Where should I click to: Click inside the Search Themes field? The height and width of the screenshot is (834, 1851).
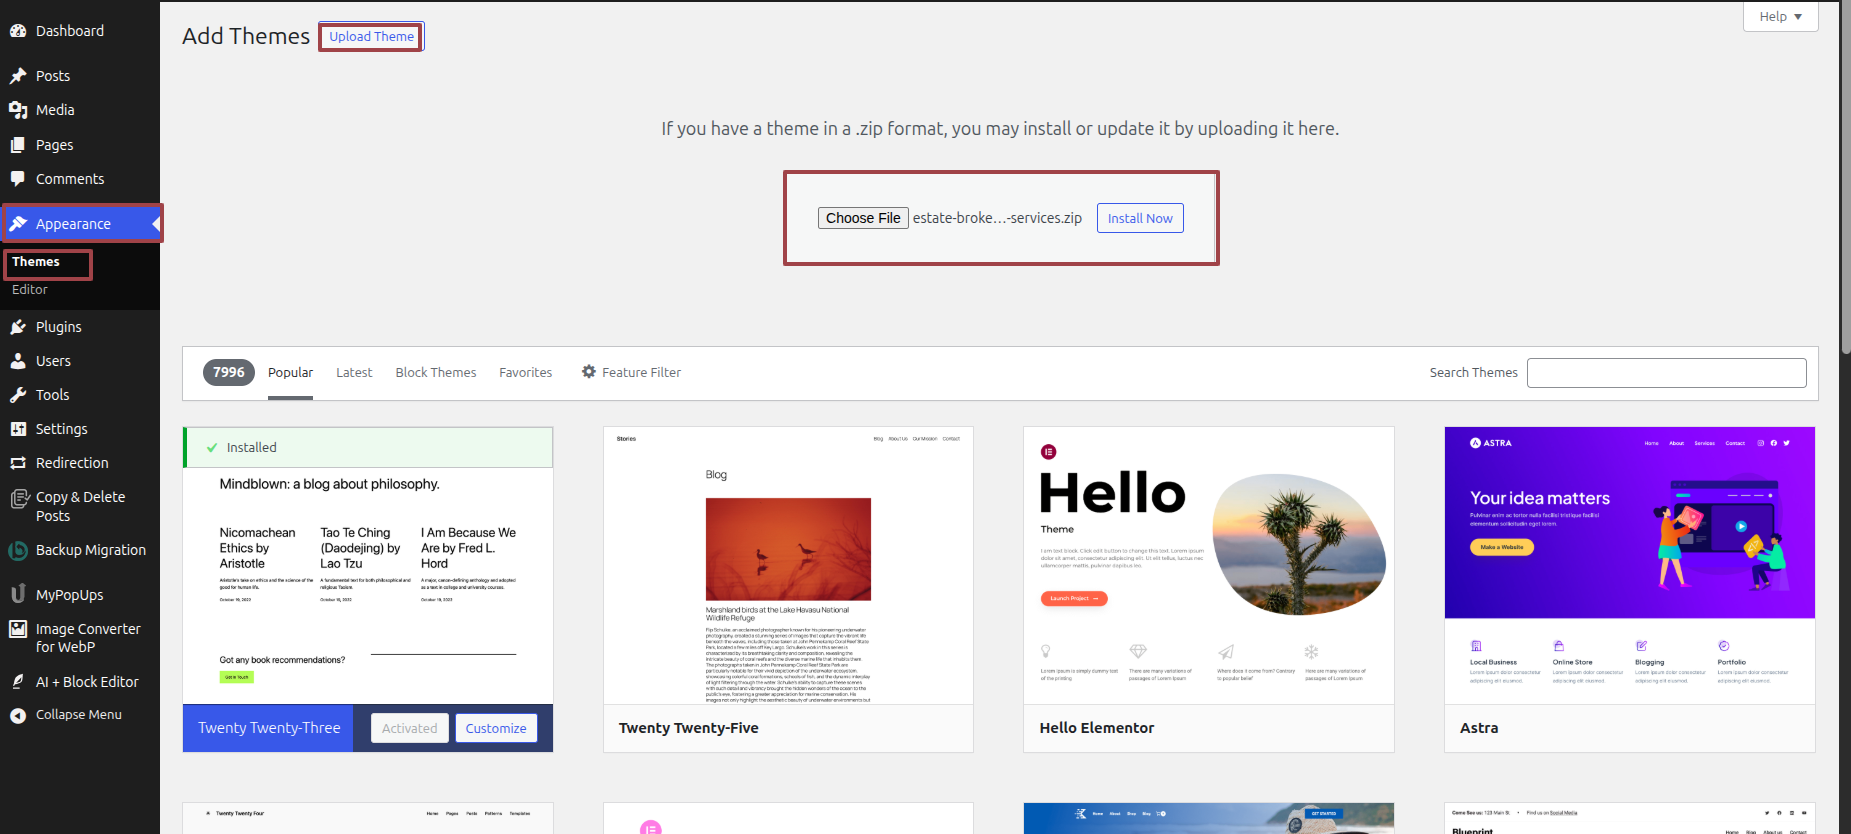[x=1666, y=373]
